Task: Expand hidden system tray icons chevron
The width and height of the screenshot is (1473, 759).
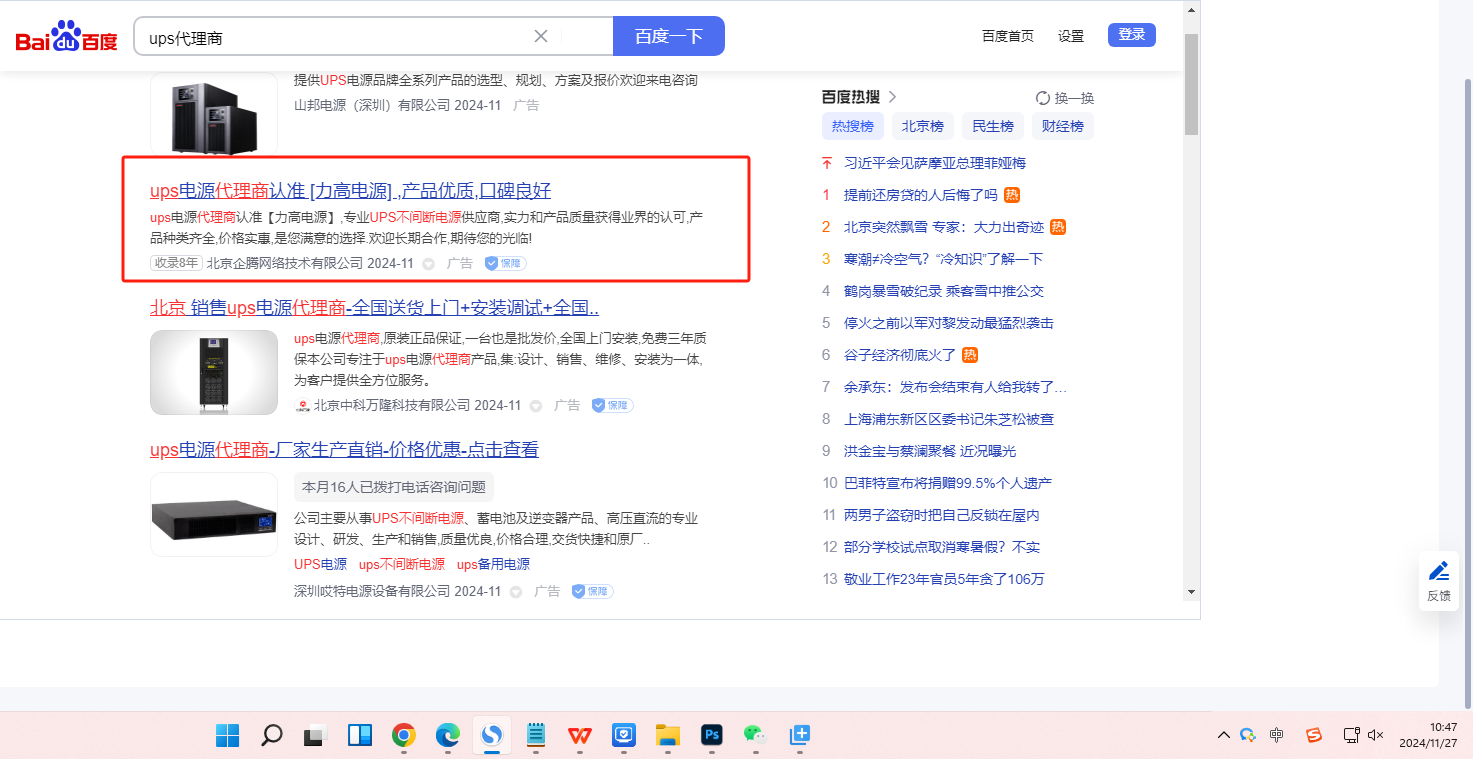Action: click(x=1223, y=735)
